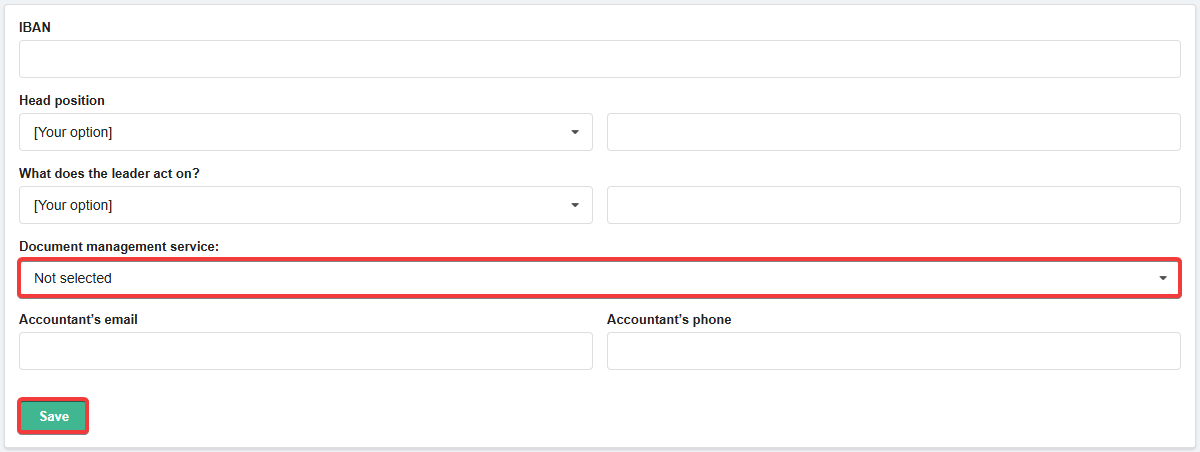This screenshot has height=452, width=1200.
Task: Click the "Accountant's email" label
Action: (78, 320)
